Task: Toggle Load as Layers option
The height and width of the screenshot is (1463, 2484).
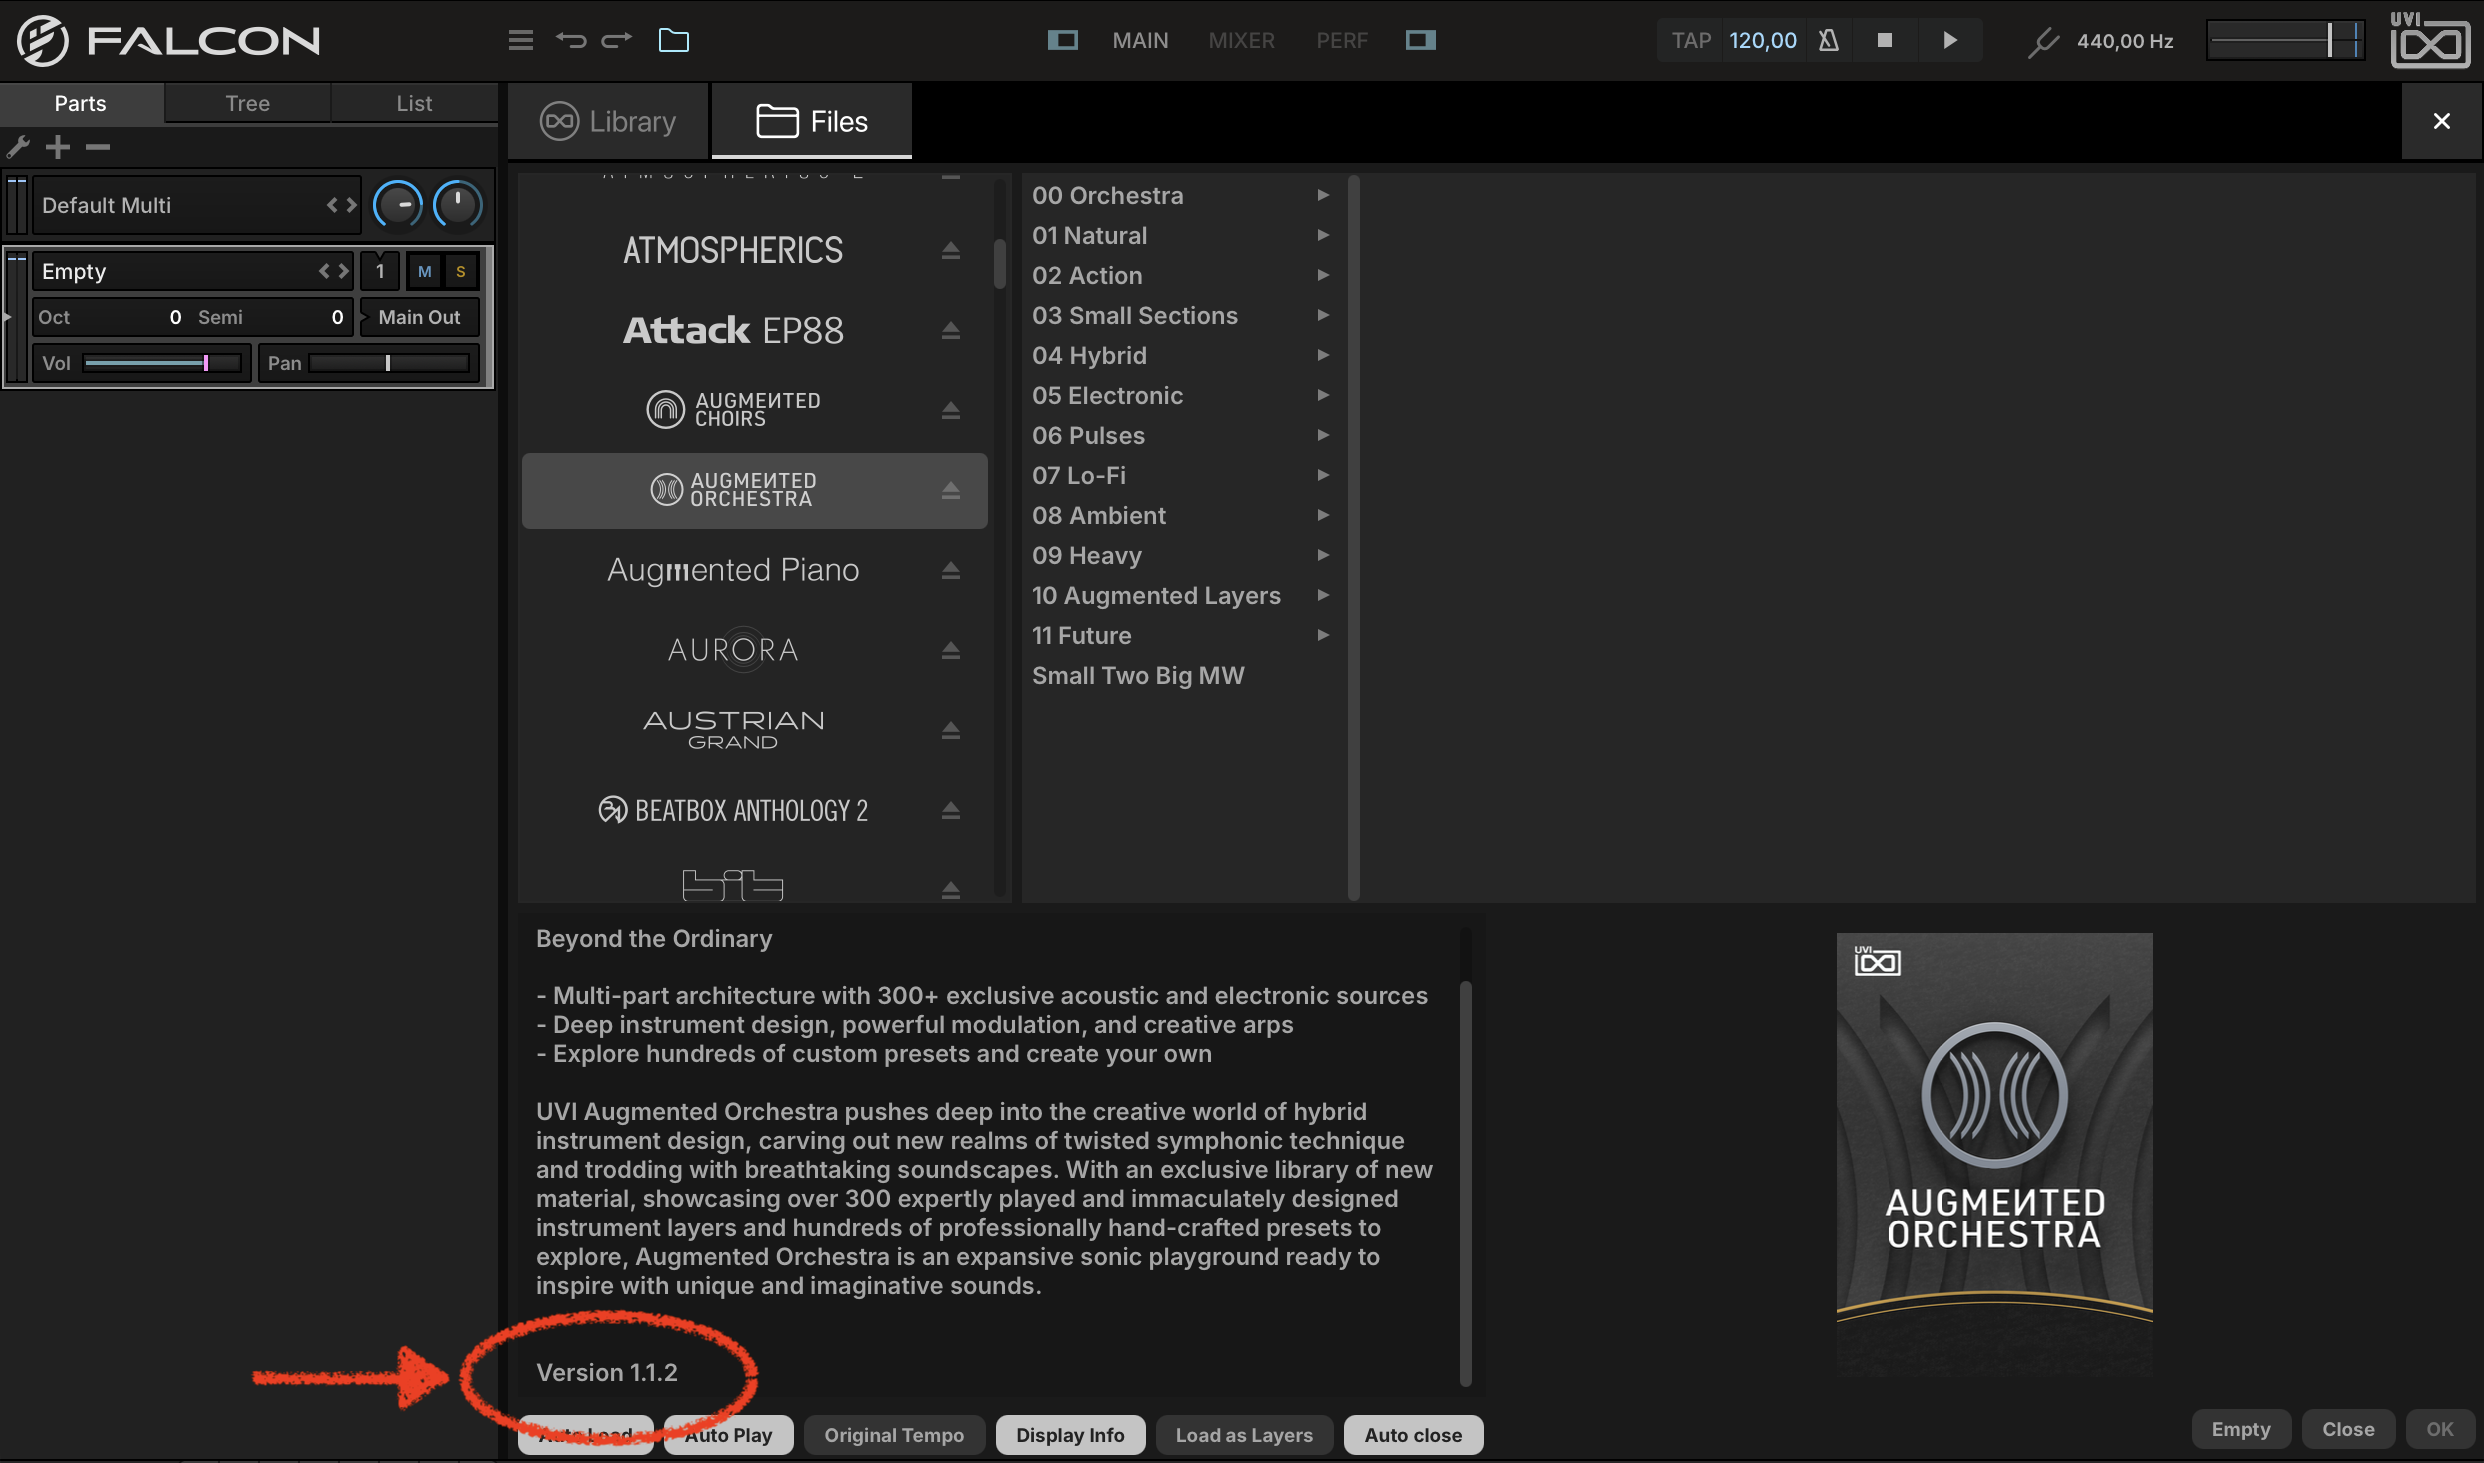Action: [x=1244, y=1435]
